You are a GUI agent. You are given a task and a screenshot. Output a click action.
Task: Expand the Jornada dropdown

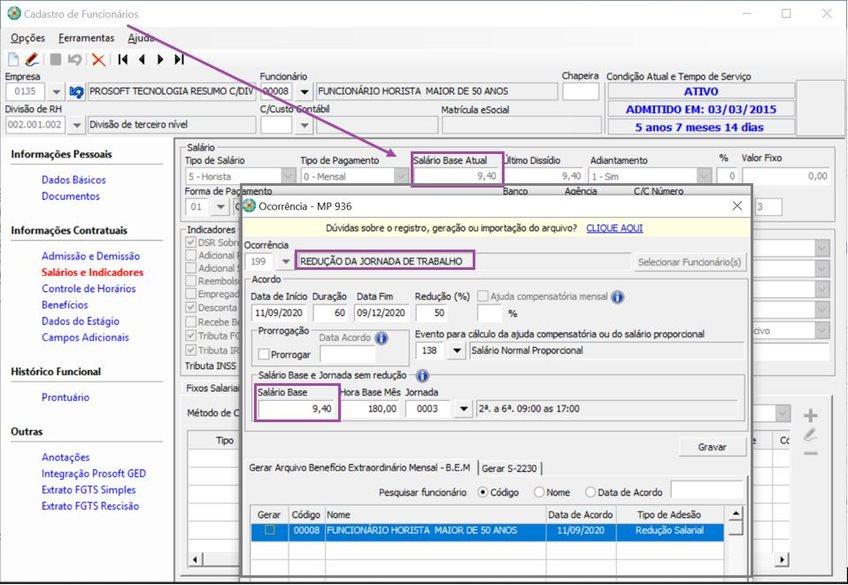pyautogui.click(x=462, y=408)
